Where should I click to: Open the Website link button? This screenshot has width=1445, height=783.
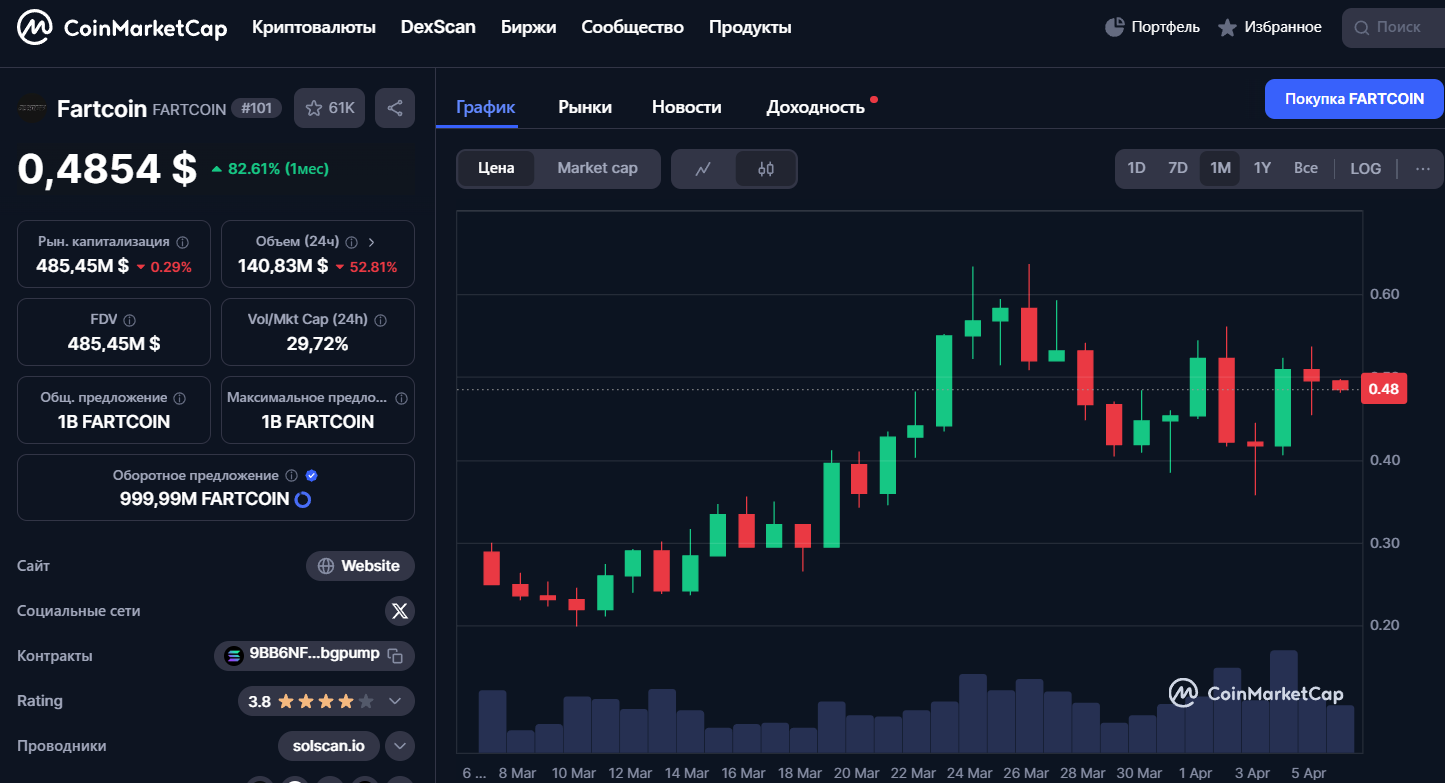pyautogui.click(x=360, y=566)
